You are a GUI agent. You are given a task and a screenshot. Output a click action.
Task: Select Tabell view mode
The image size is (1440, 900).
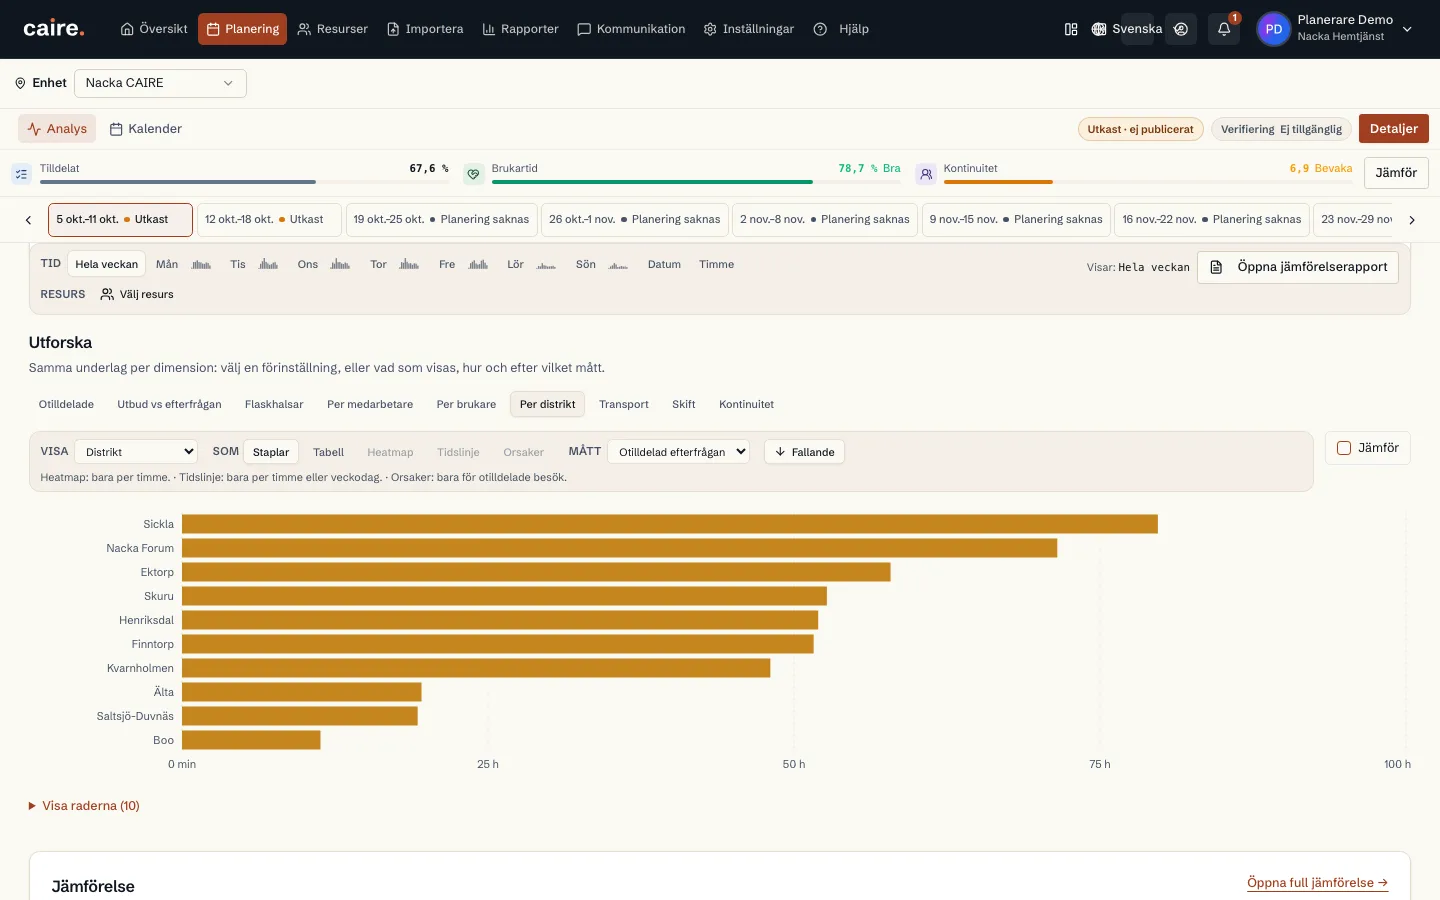coord(328,452)
